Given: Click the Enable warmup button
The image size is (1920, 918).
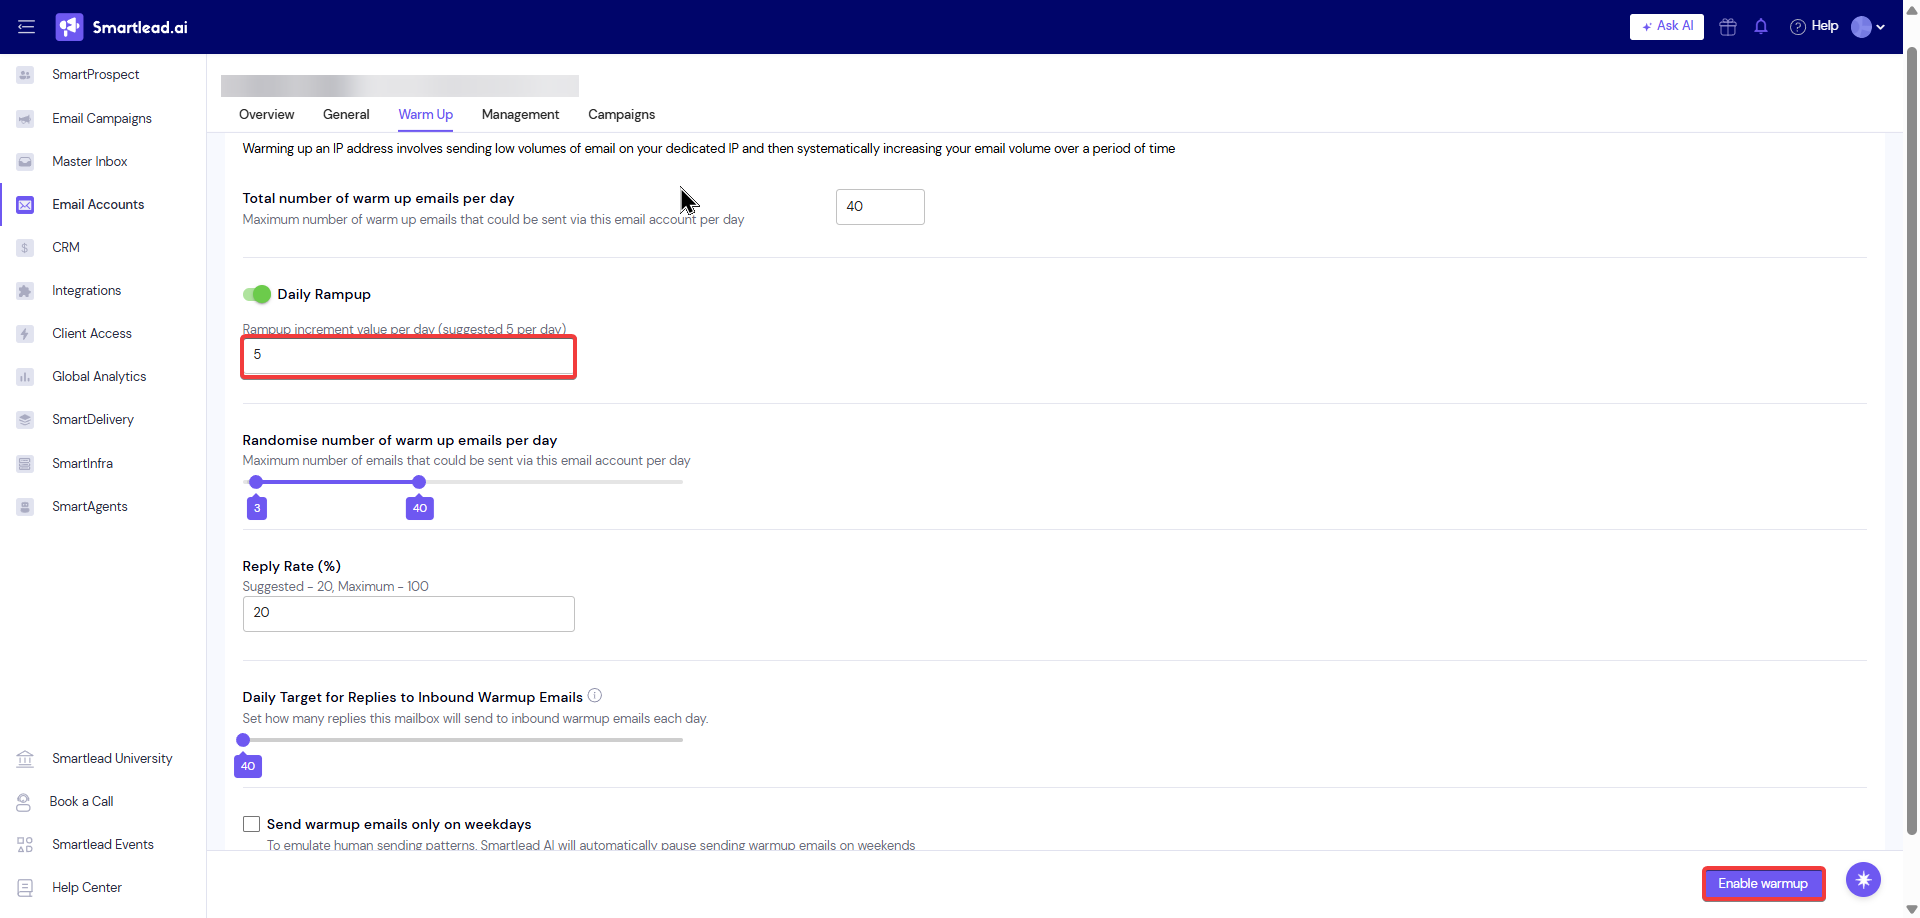Looking at the screenshot, I should click(1763, 883).
